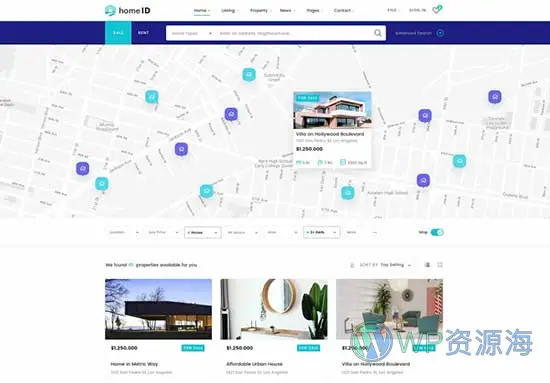The height and width of the screenshot is (383, 550).
Task: Select the rightmost purple map marker
Action: [x=495, y=97]
